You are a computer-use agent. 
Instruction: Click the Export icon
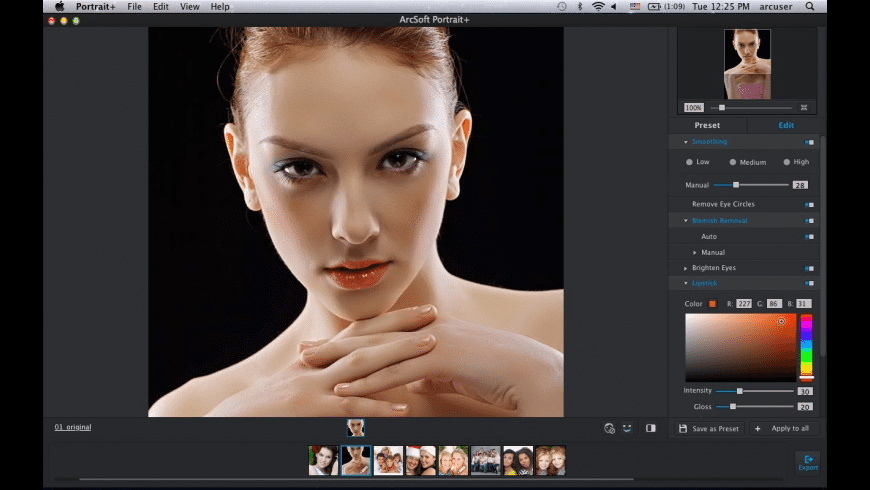pos(807,461)
